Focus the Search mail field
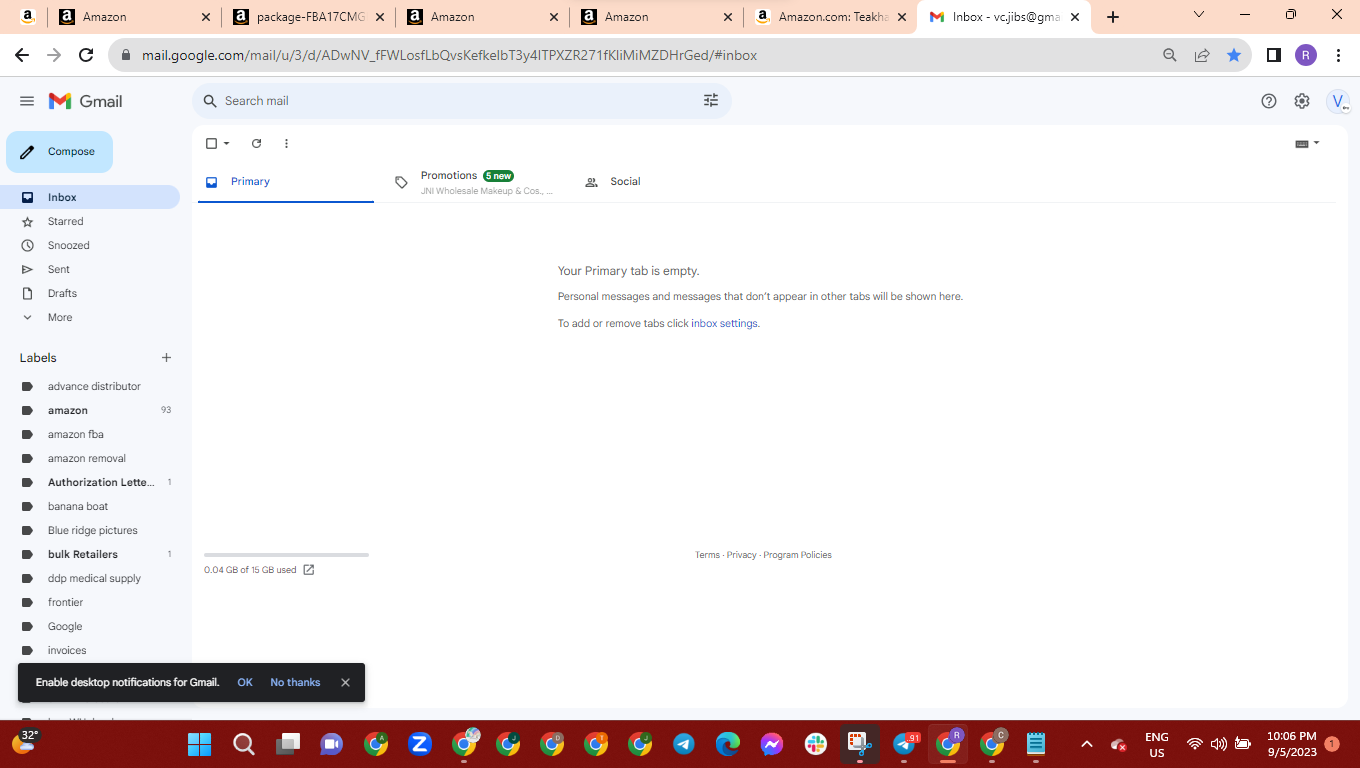This screenshot has width=1360, height=768. point(461,101)
